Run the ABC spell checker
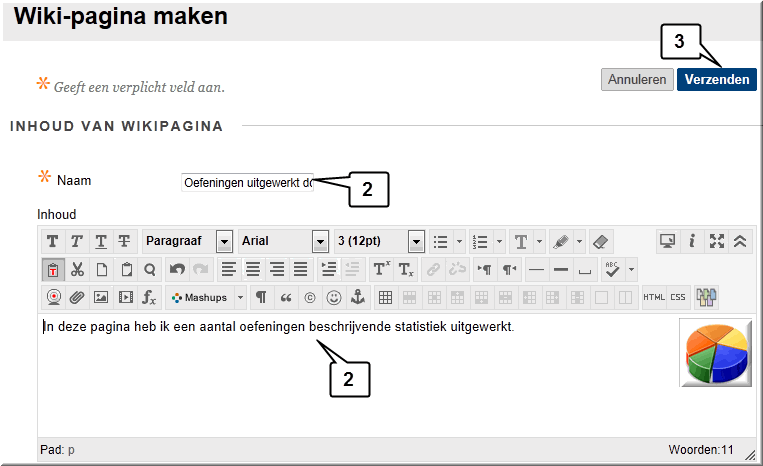763x466 pixels. click(x=612, y=269)
